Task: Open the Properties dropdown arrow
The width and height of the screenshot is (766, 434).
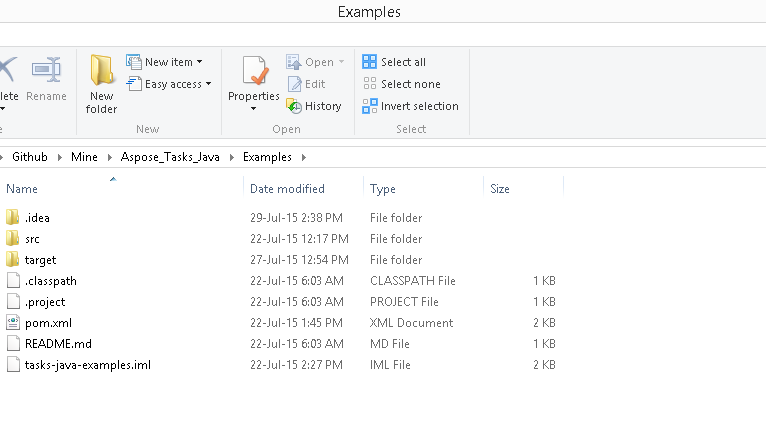Action: [254, 108]
